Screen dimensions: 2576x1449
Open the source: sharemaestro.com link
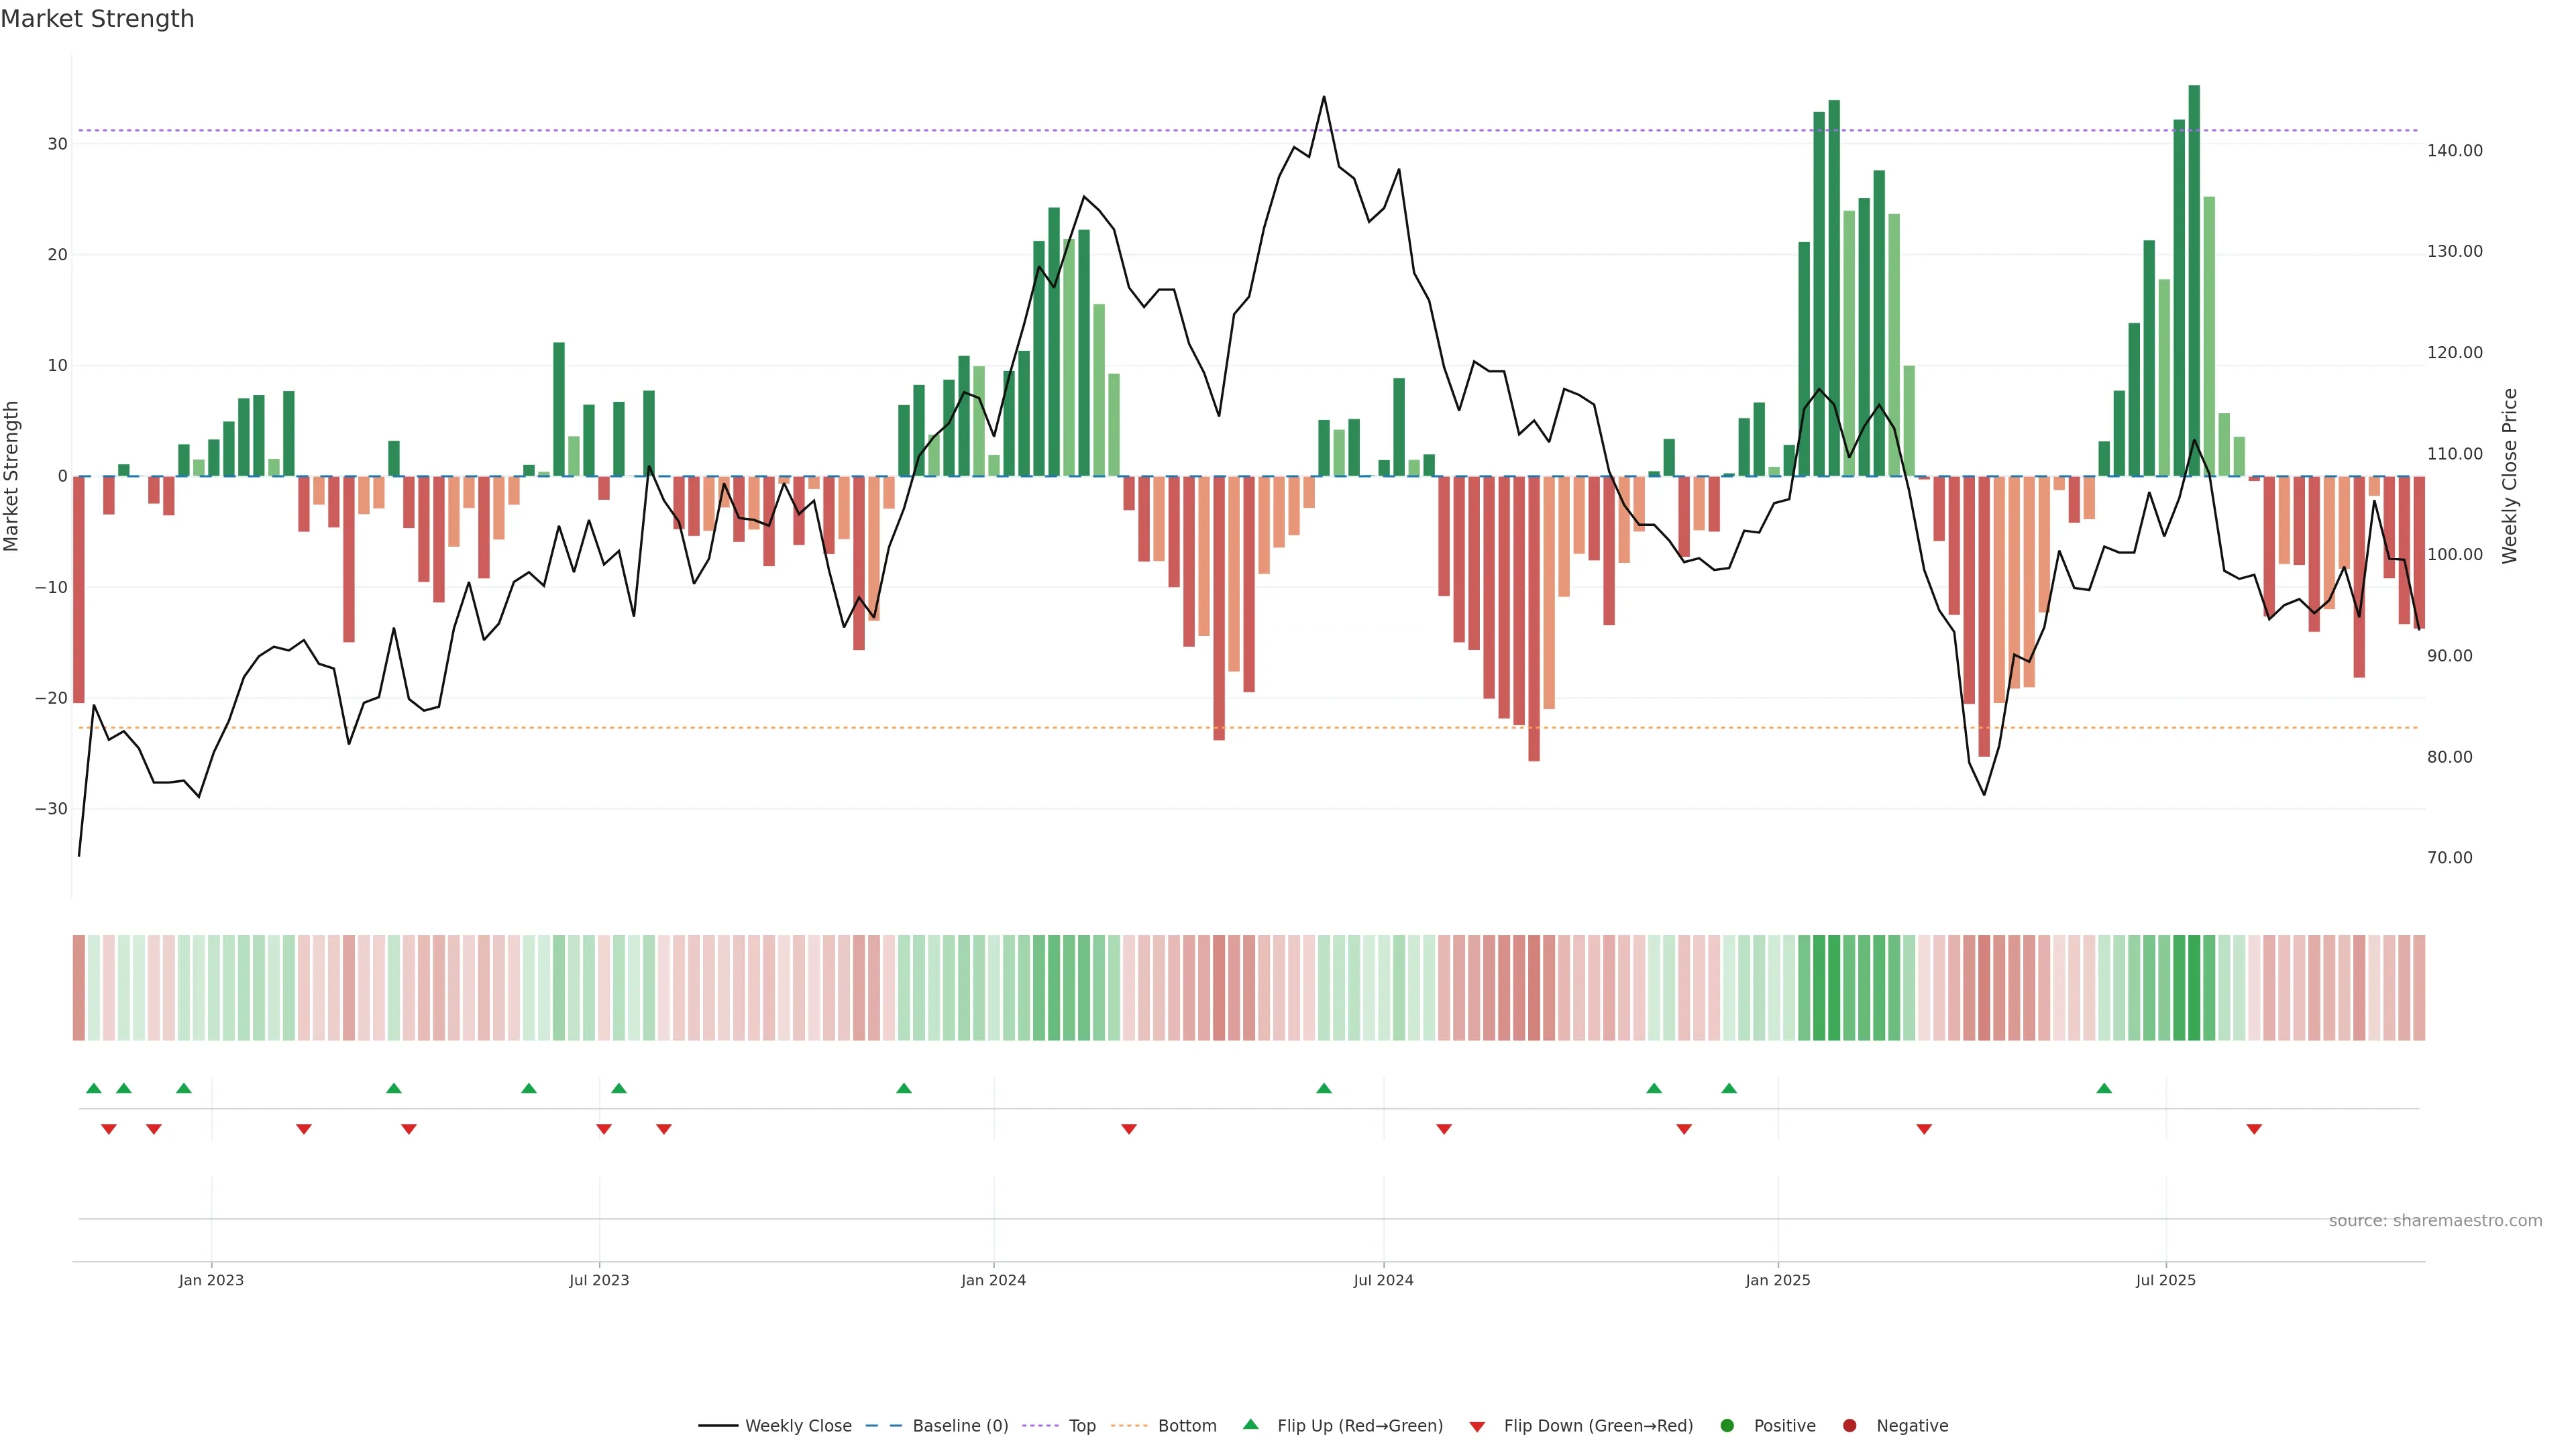[x=2435, y=1220]
